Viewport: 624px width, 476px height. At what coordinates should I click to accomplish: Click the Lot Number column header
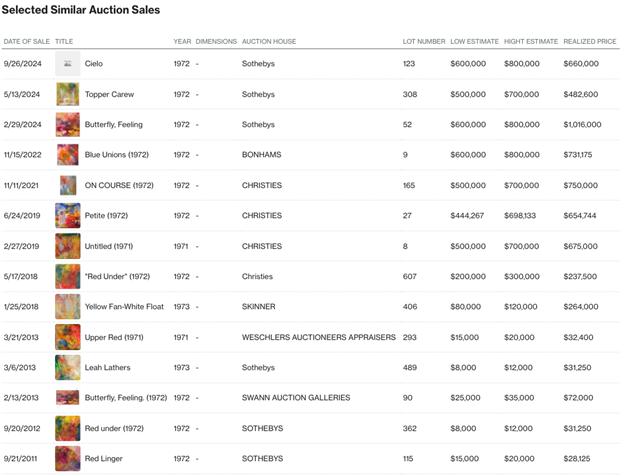coord(424,42)
